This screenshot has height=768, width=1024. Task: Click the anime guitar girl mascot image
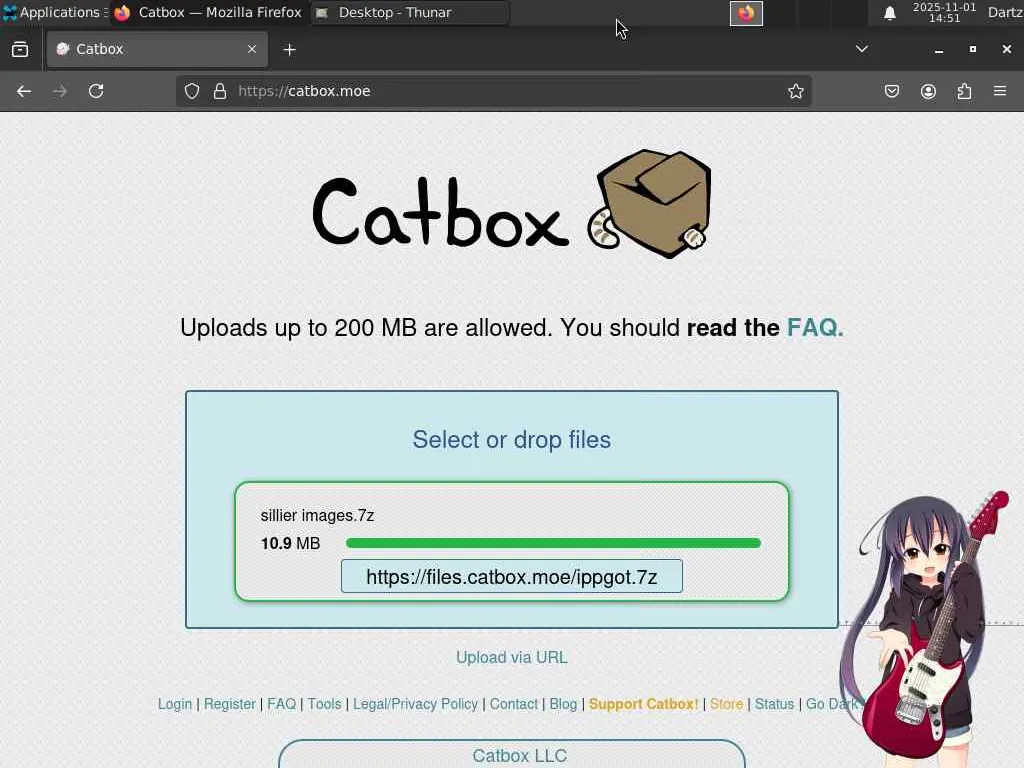tap(922, 627)
